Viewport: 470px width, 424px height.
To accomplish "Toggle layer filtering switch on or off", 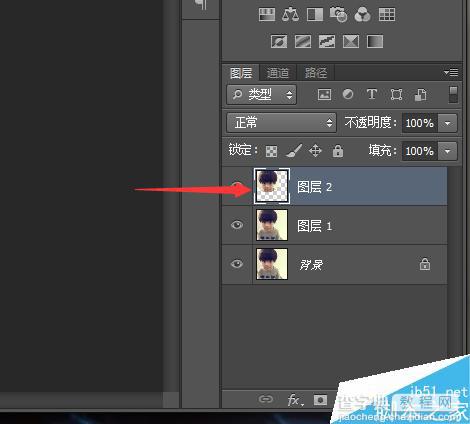I will click(x=453, y=94).
